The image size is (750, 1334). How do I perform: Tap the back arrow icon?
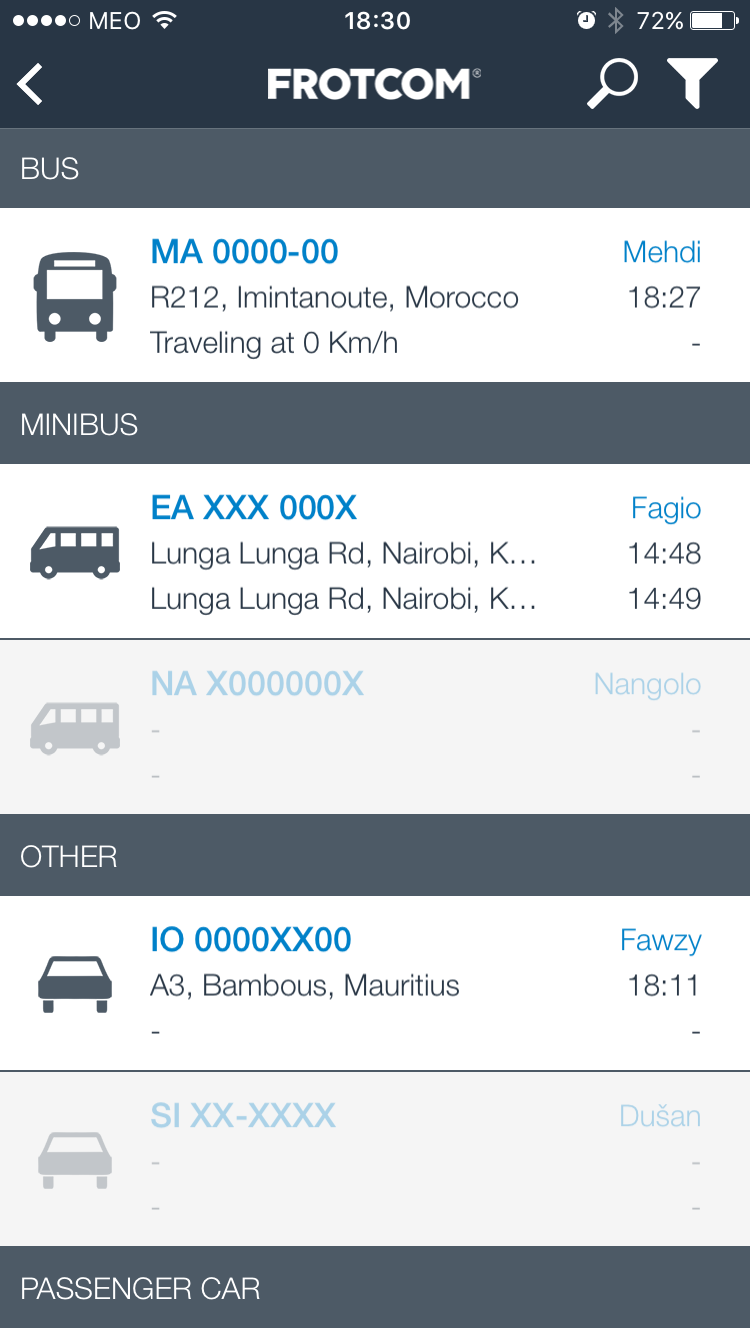click(31, 84)
